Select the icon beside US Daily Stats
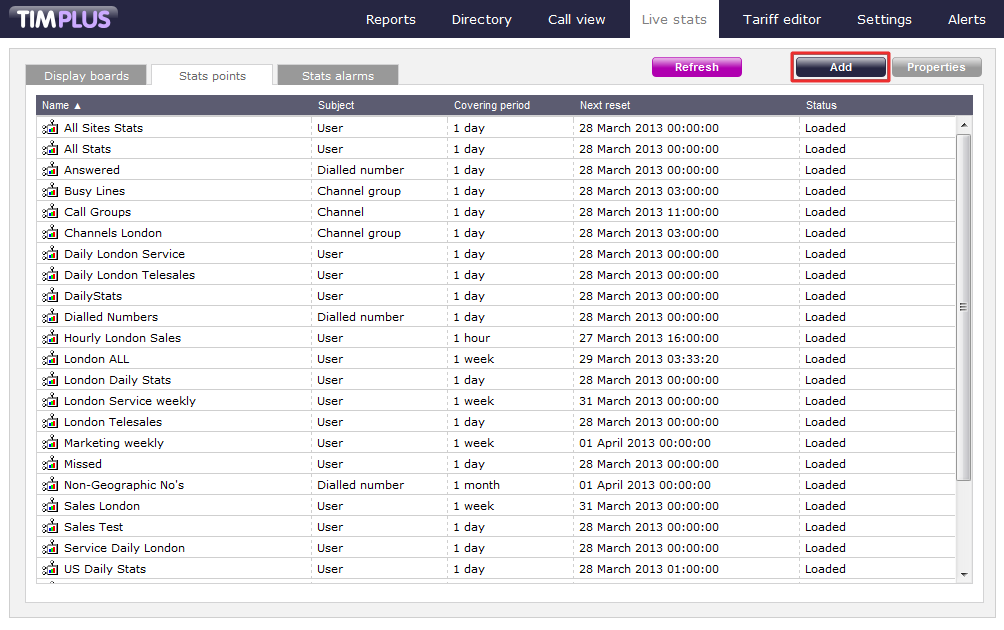The image size is (1004, 630). (x=50, y=569)
